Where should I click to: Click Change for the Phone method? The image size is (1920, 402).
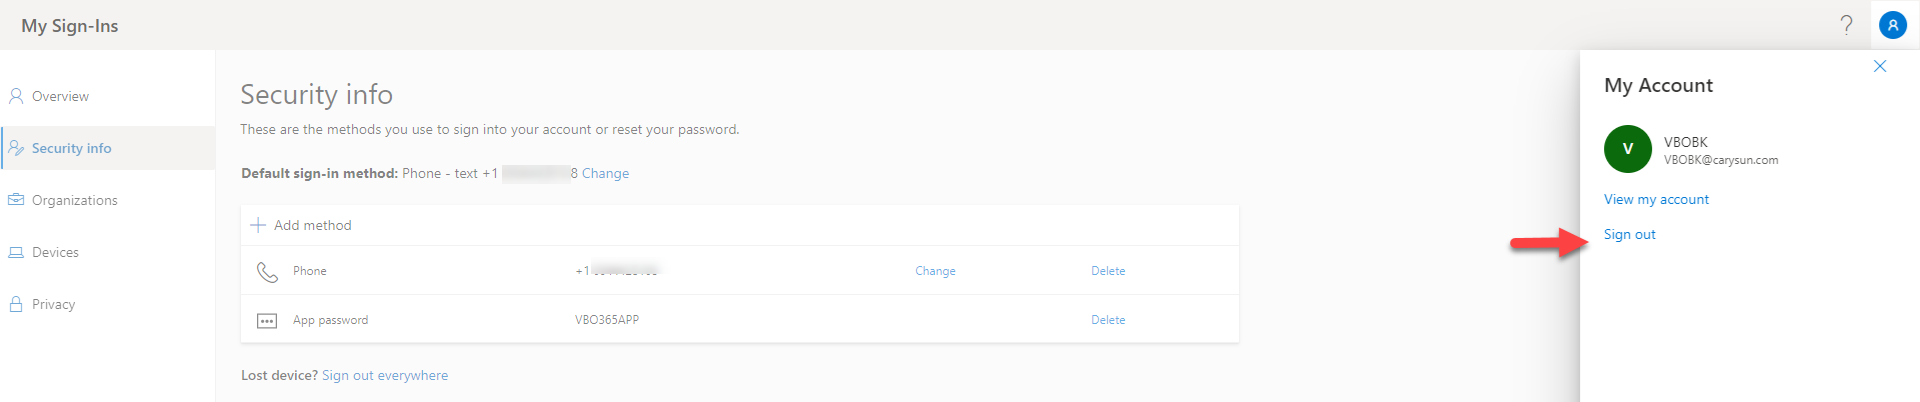[x=935, y=271]
